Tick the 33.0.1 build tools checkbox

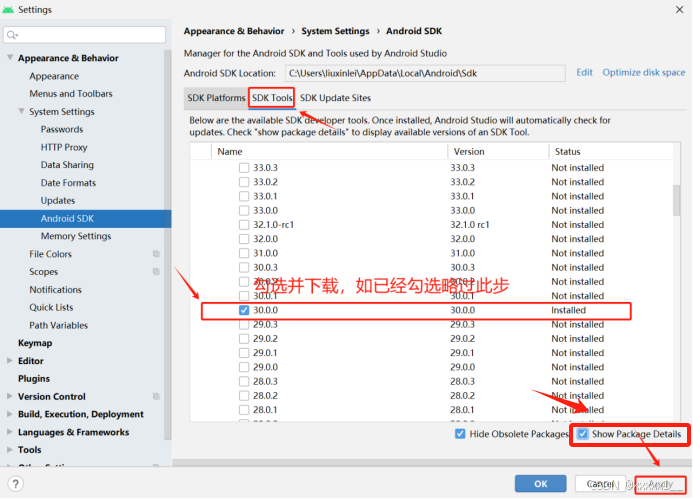point(244,196)
